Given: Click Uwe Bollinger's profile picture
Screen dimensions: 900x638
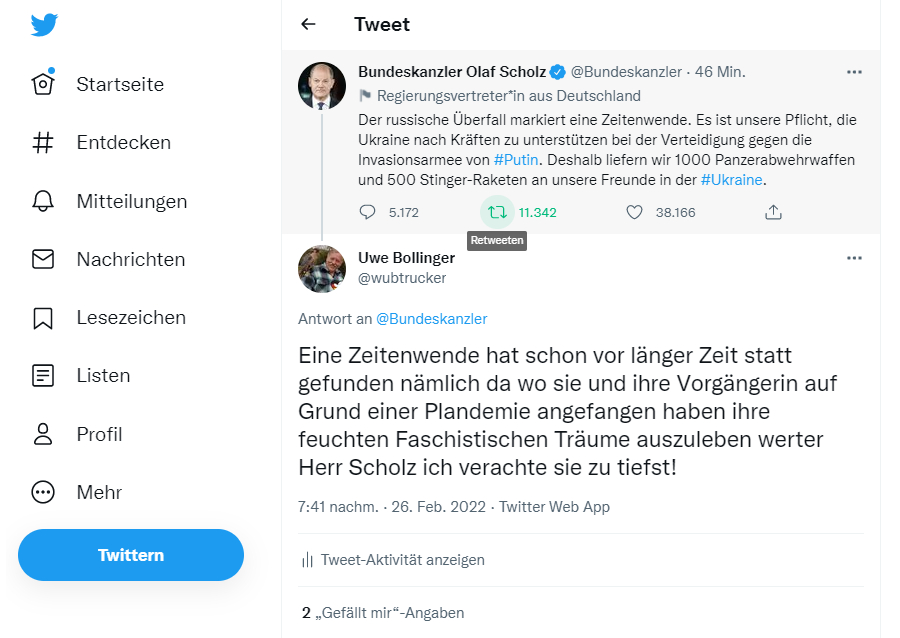Looking at the screenshot, I should (x=322, y=268).
